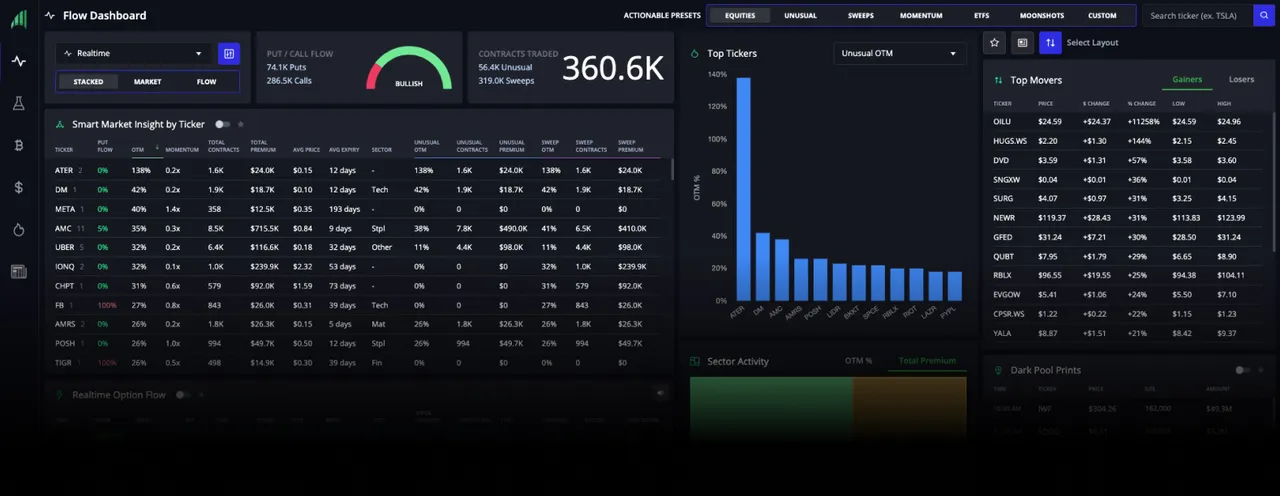Screen dimensions: 1280x496
Task: Switch Sector Activity to OTM %
Action: click(x=858, y=361)
